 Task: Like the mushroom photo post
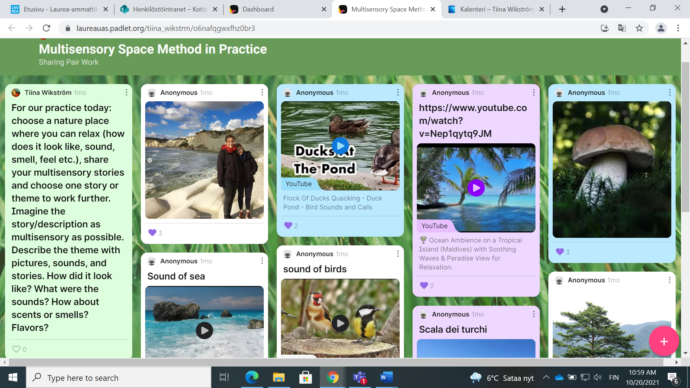click(x=560, y=252)
